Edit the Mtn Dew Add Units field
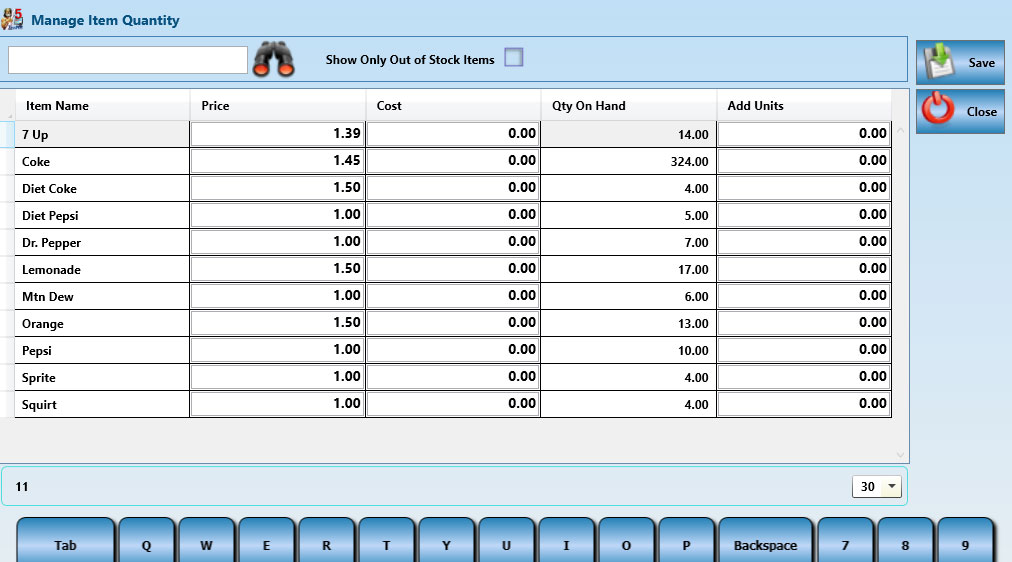Screen dimensions: 1012x562 tap(804, 296)
